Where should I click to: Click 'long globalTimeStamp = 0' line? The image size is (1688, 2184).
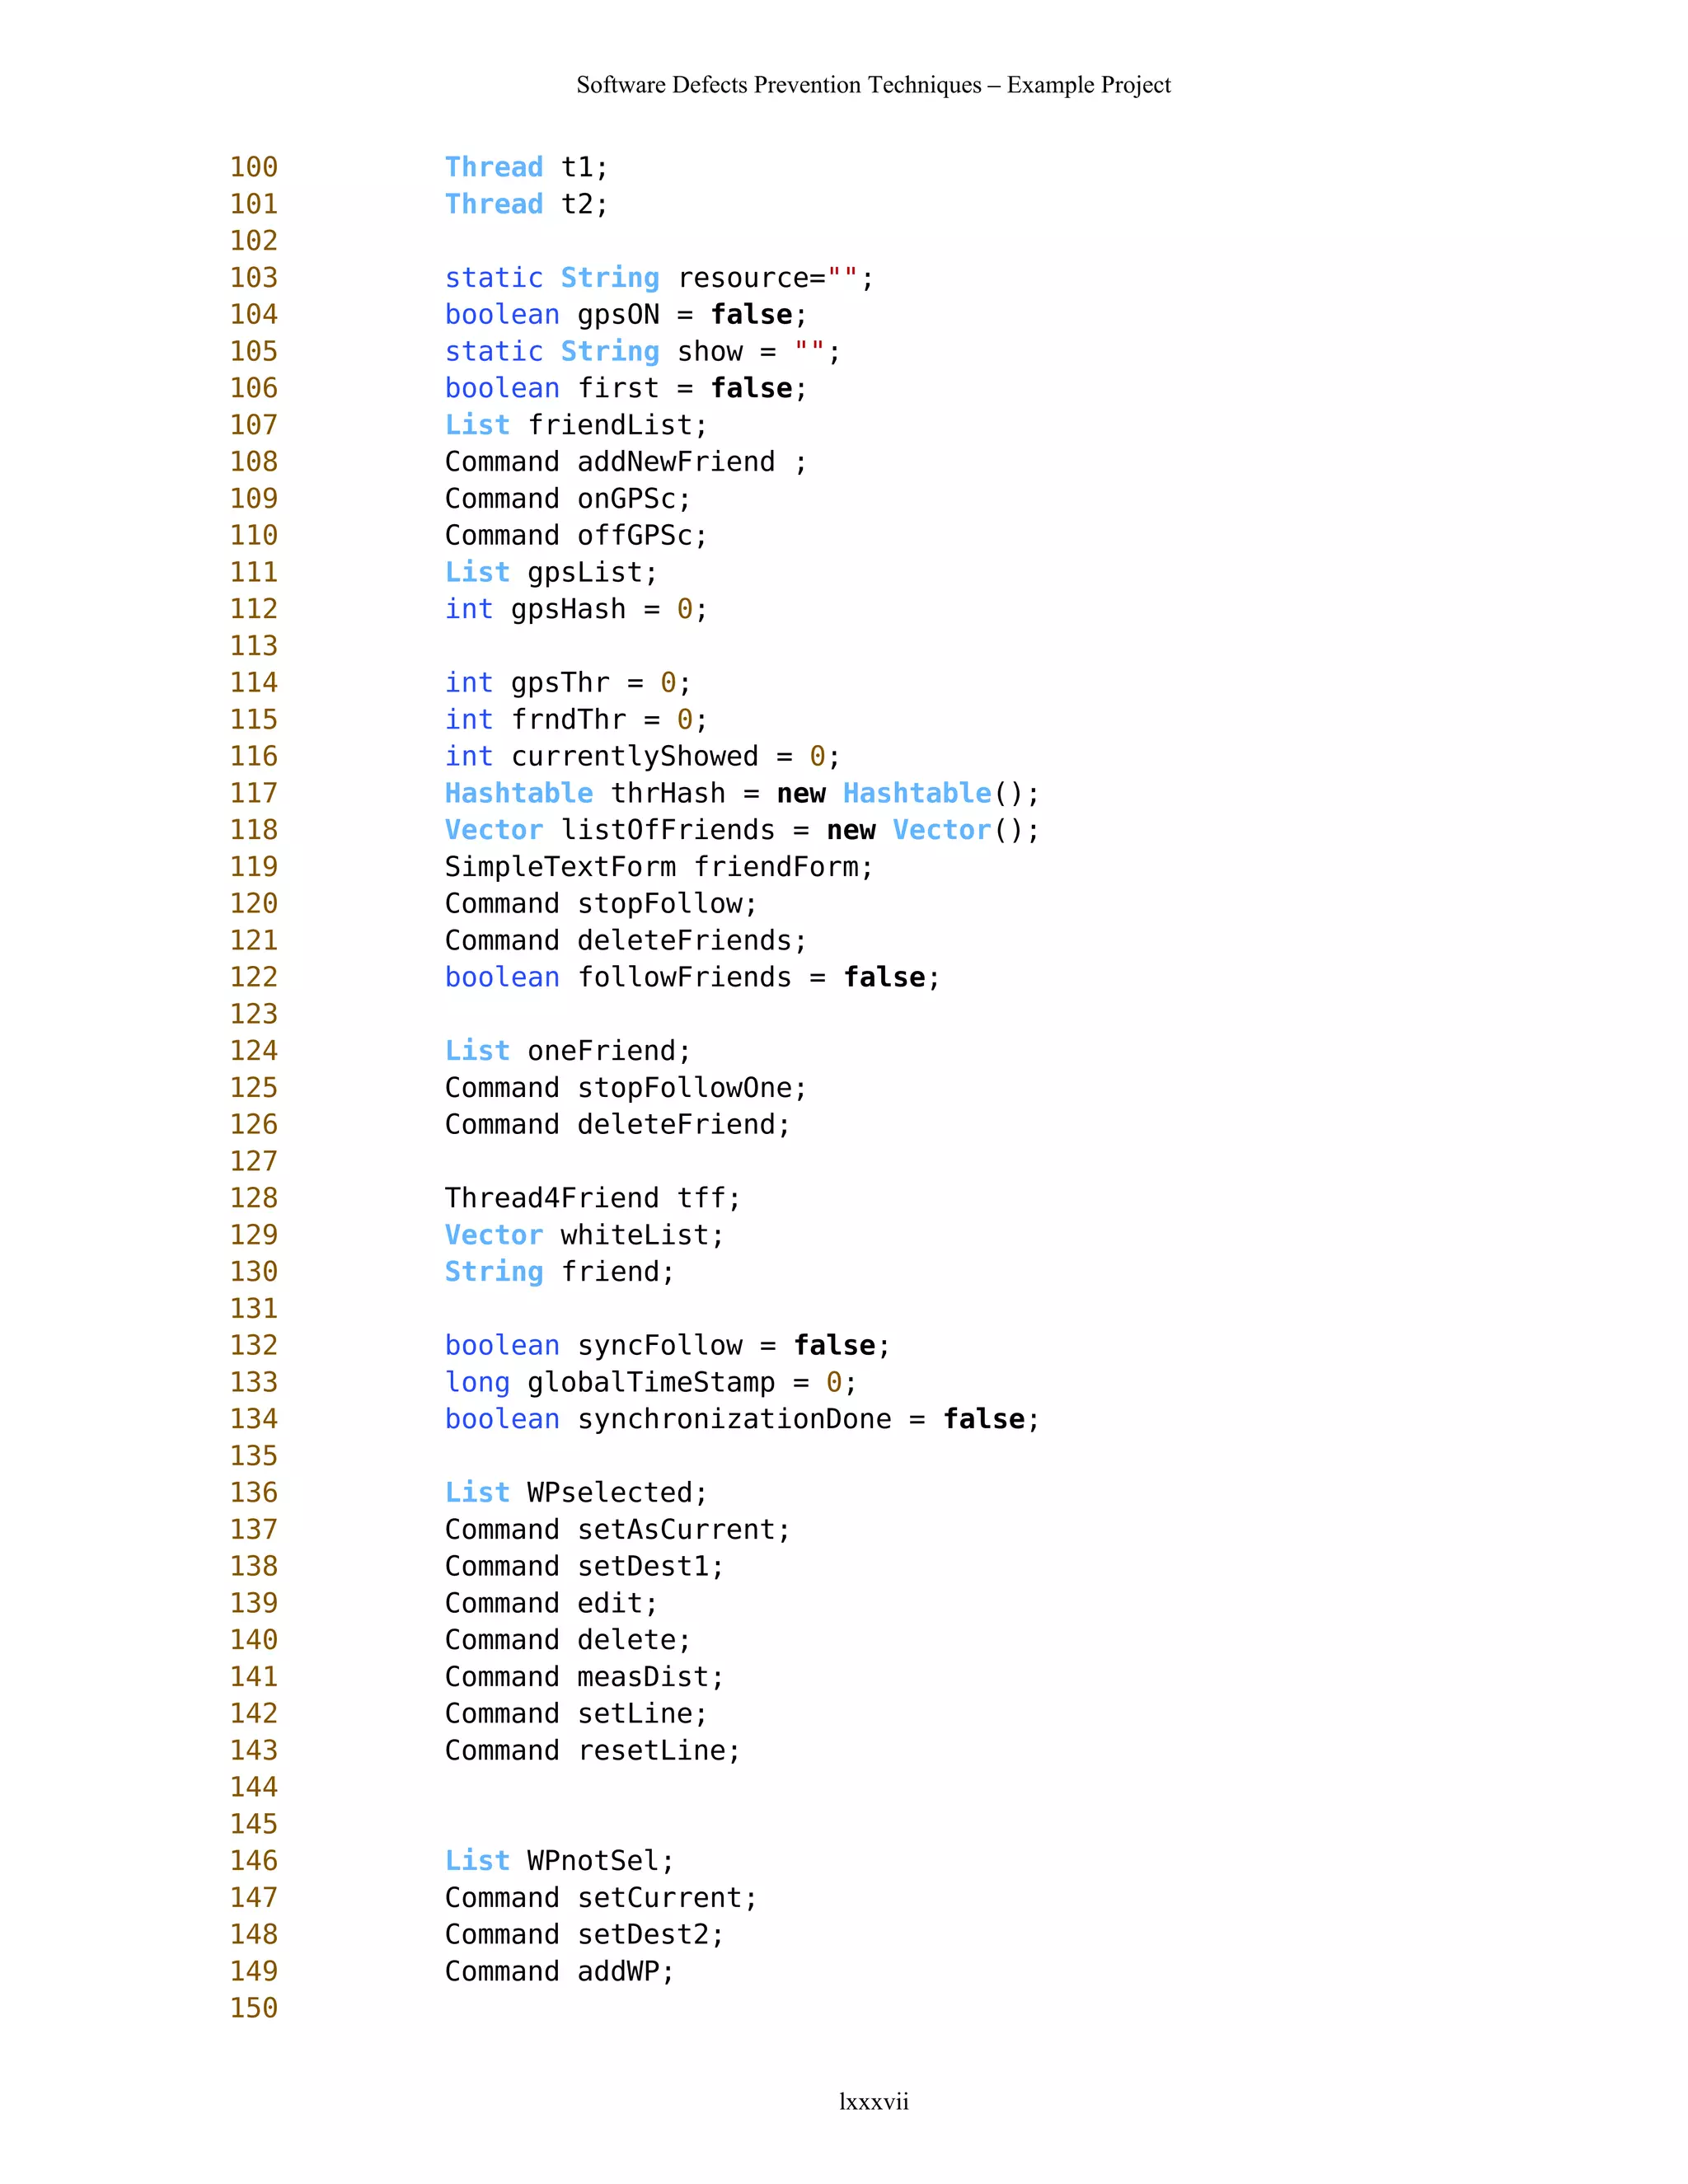(x=650, y=1382)
